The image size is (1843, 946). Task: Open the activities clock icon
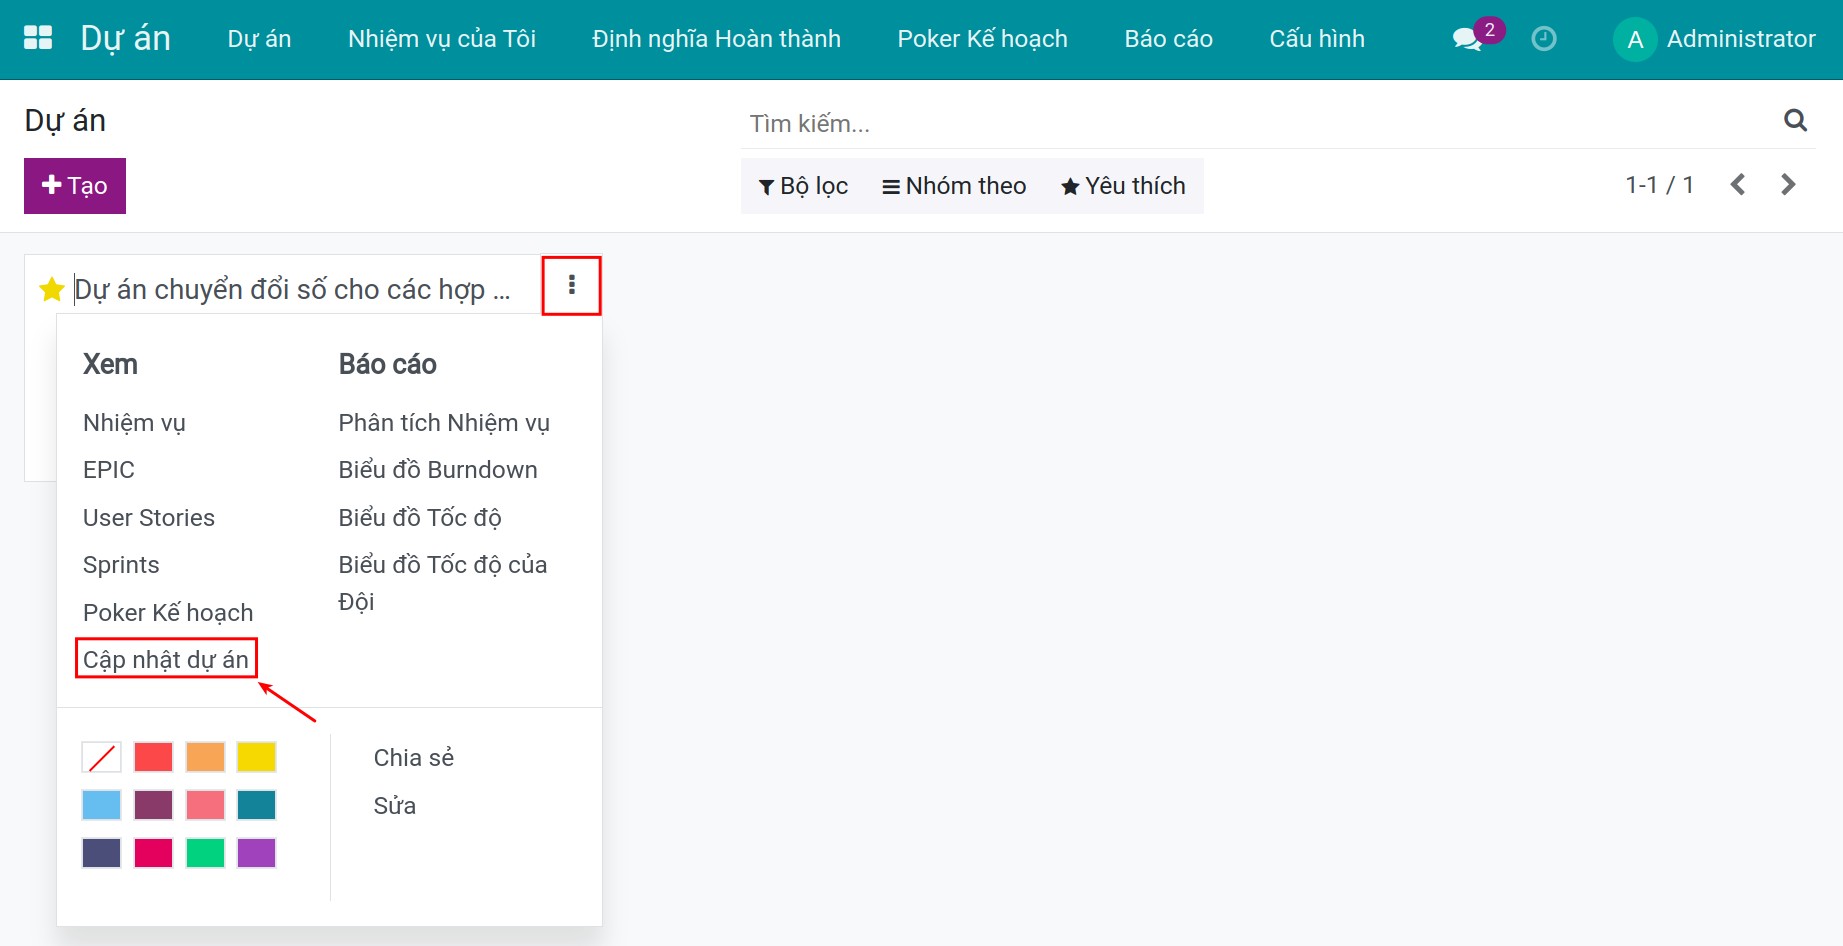coord(1543,39)
